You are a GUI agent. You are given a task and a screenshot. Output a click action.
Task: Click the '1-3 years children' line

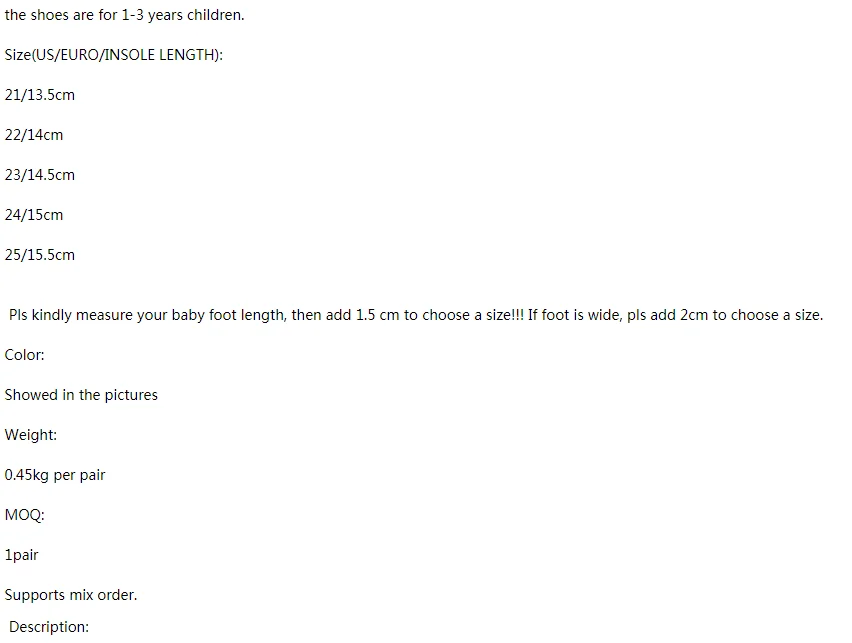(x=124, y=15)
